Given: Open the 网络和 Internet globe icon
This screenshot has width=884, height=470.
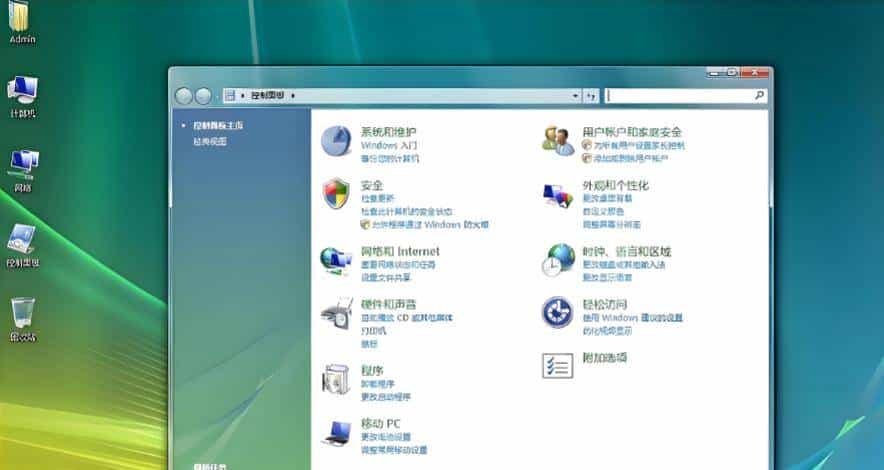Looking at the screenshot, I should point(336,261).
